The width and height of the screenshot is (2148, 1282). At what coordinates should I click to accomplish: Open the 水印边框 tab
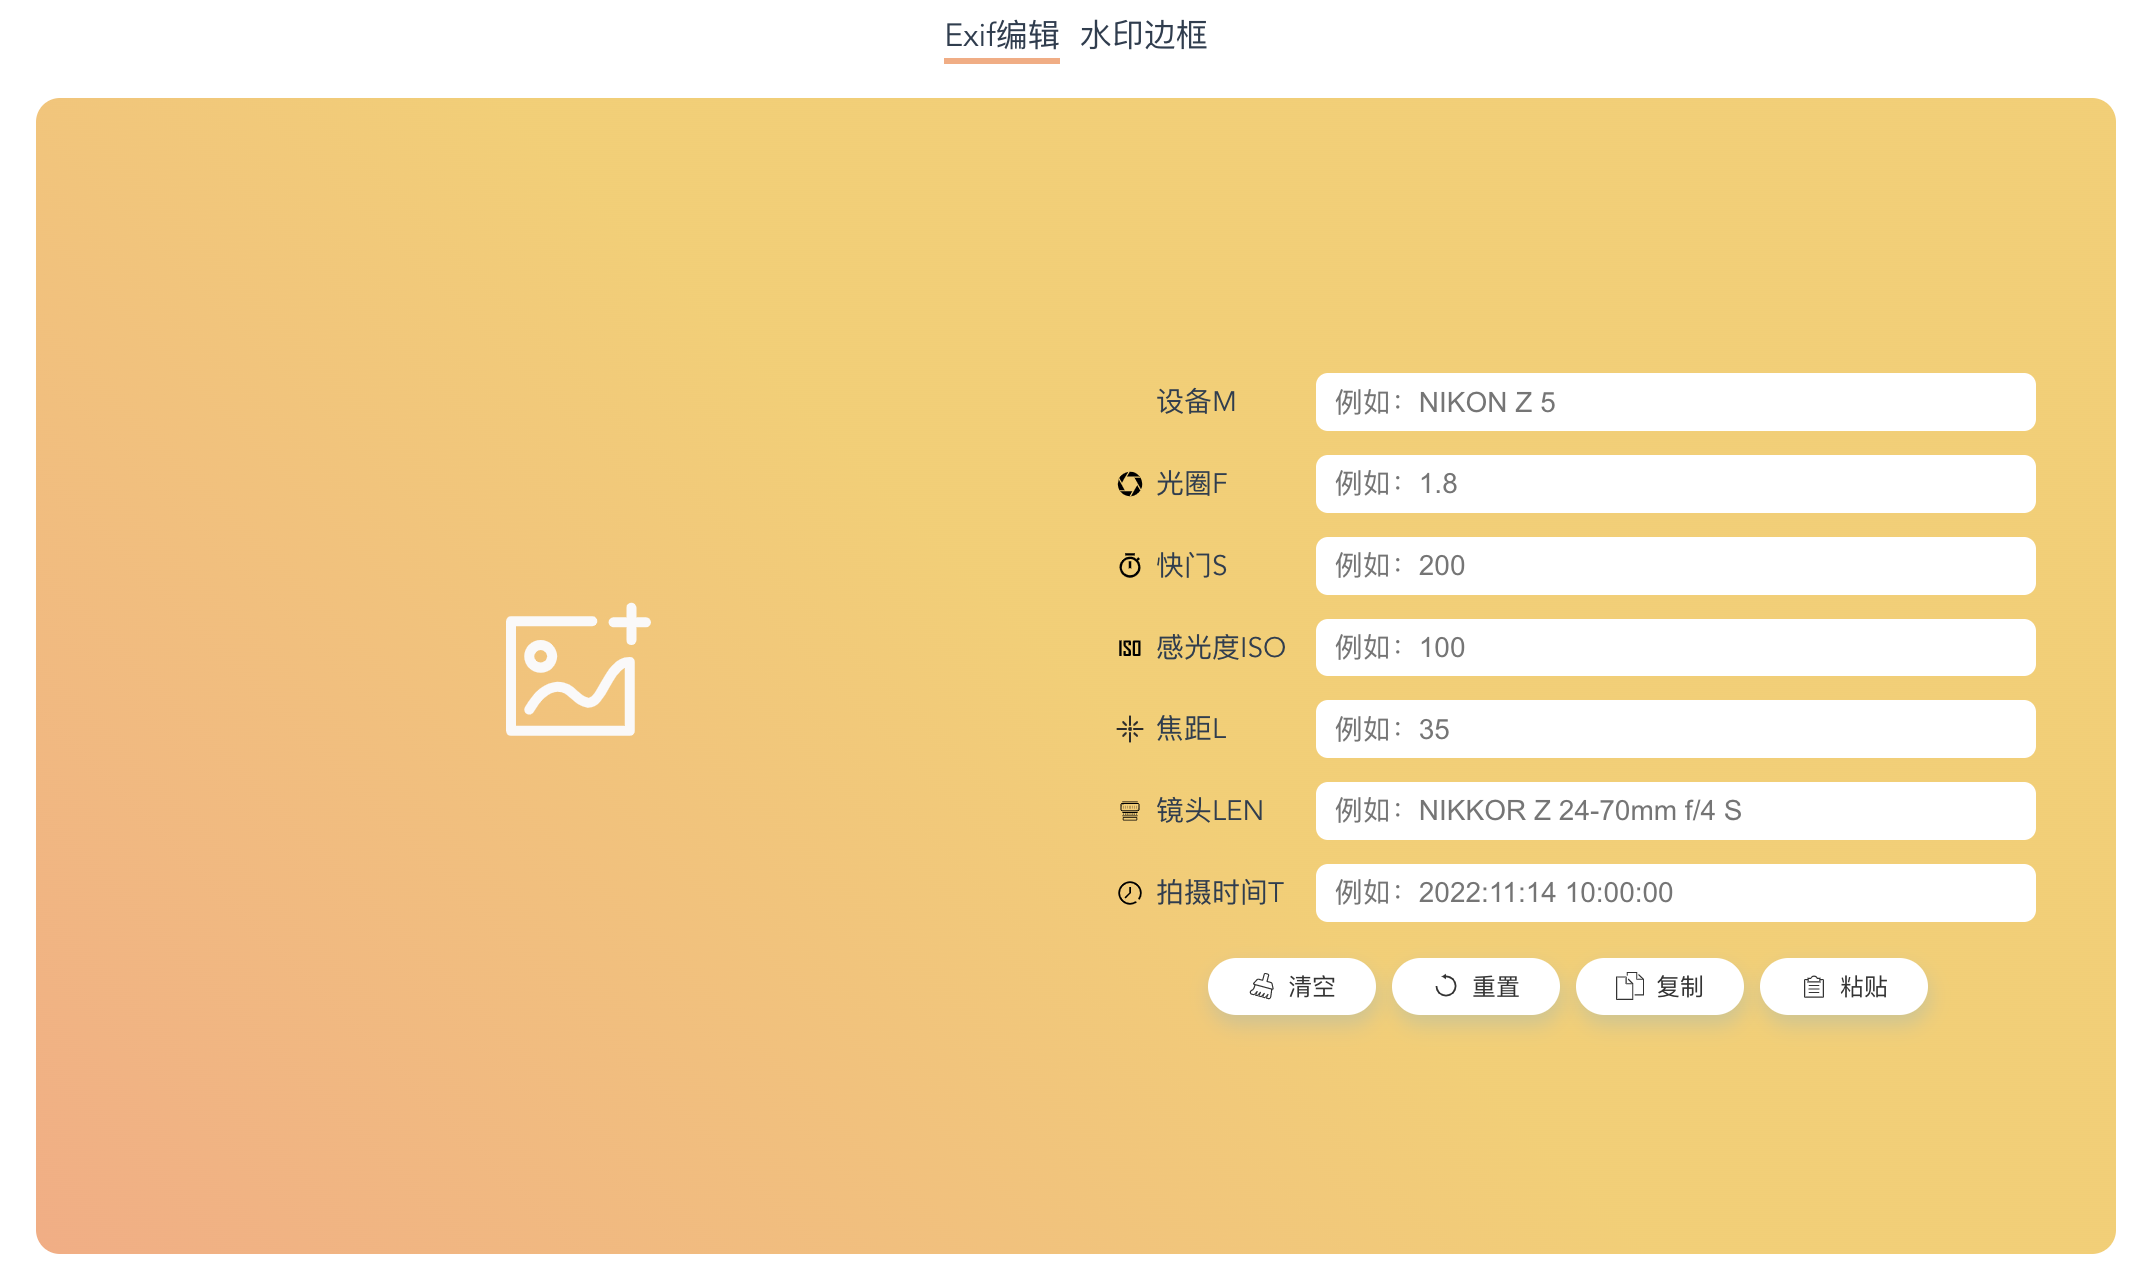pos(1143,36)
